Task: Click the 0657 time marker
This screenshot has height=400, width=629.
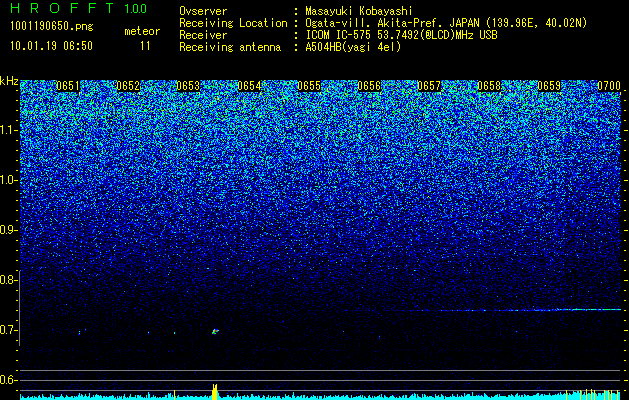Action: coord(429,86)
